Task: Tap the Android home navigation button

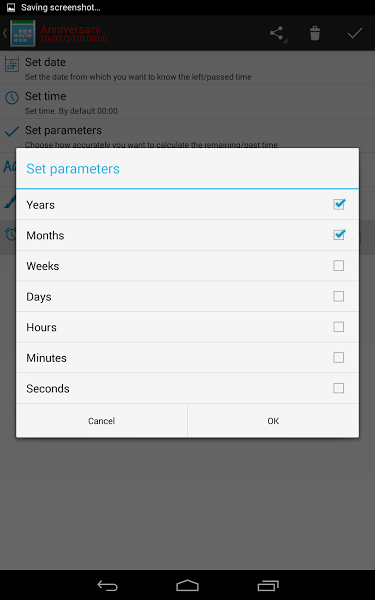Action: click(x=188, y=585)
